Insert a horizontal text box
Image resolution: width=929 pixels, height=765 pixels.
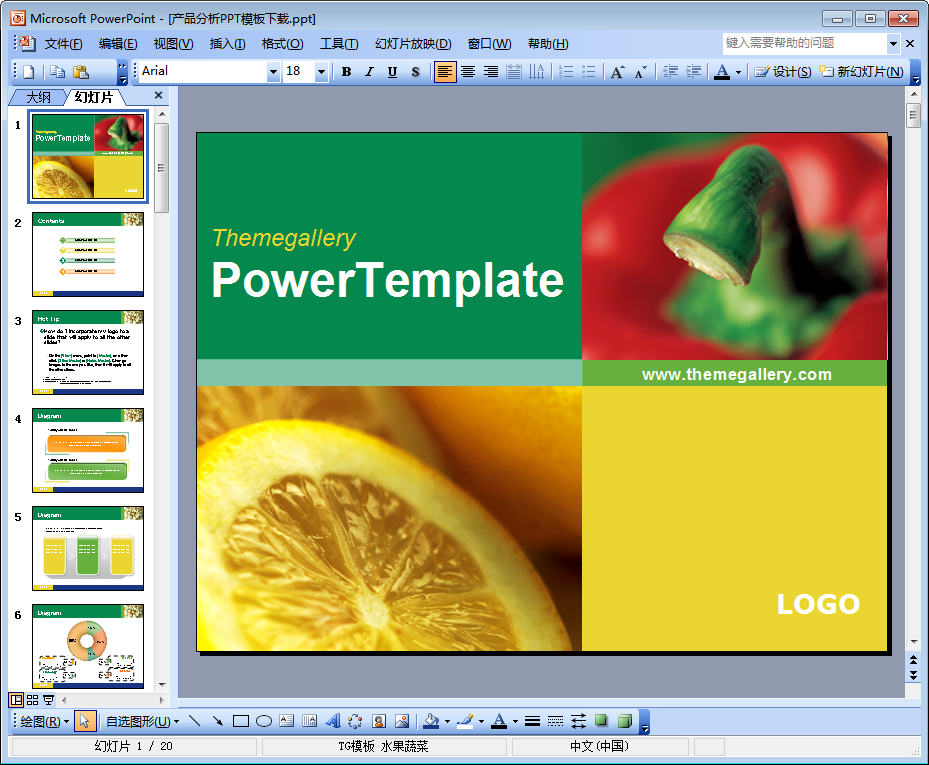point(287,721)
